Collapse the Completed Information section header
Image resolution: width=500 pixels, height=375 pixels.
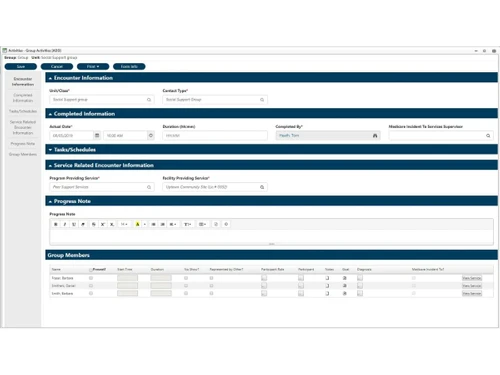coord(271,114)
